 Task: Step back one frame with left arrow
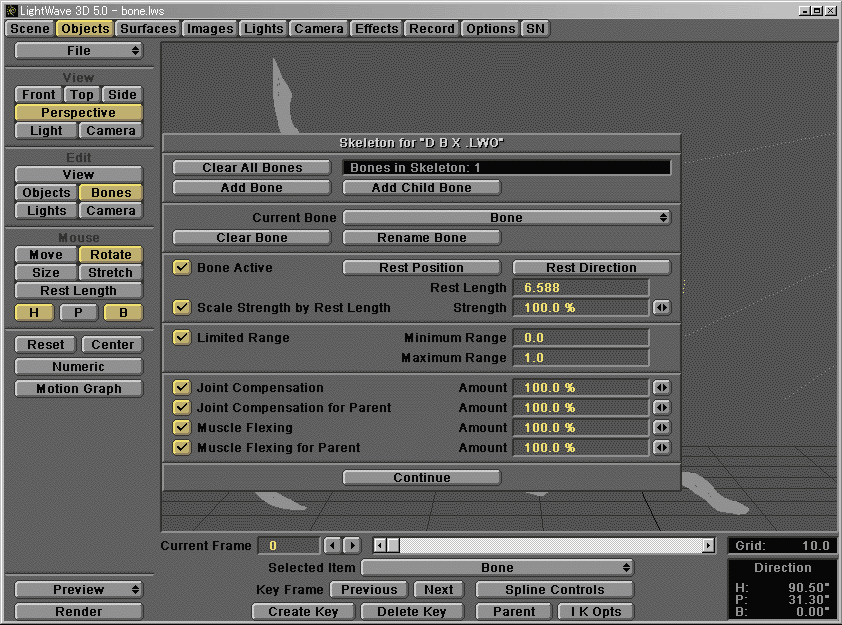[x=333, y=546]
